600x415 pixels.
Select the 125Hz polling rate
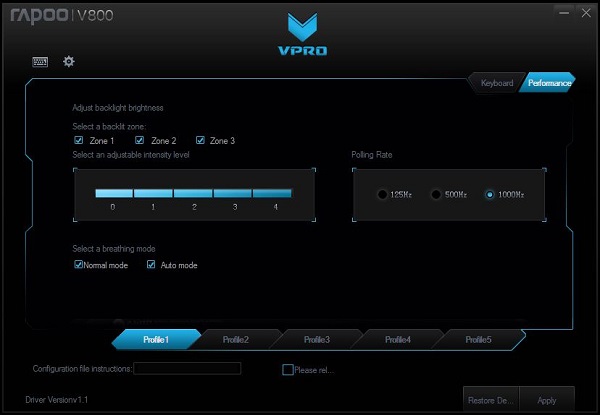pyautogui.click(x=382, y=194)
